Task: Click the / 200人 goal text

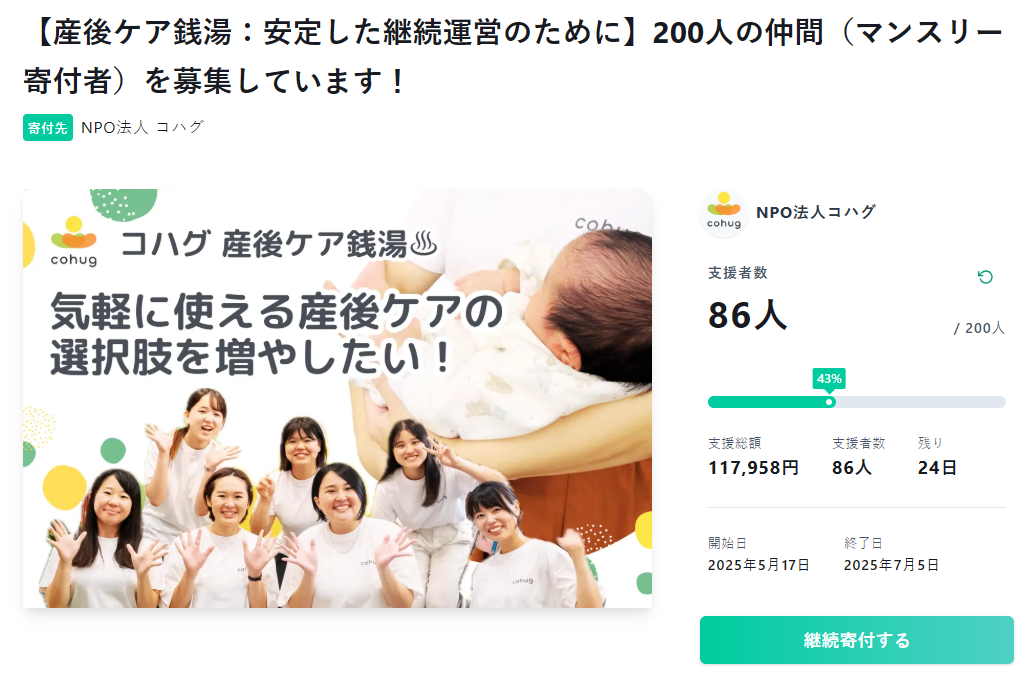Action: (979, 328)
